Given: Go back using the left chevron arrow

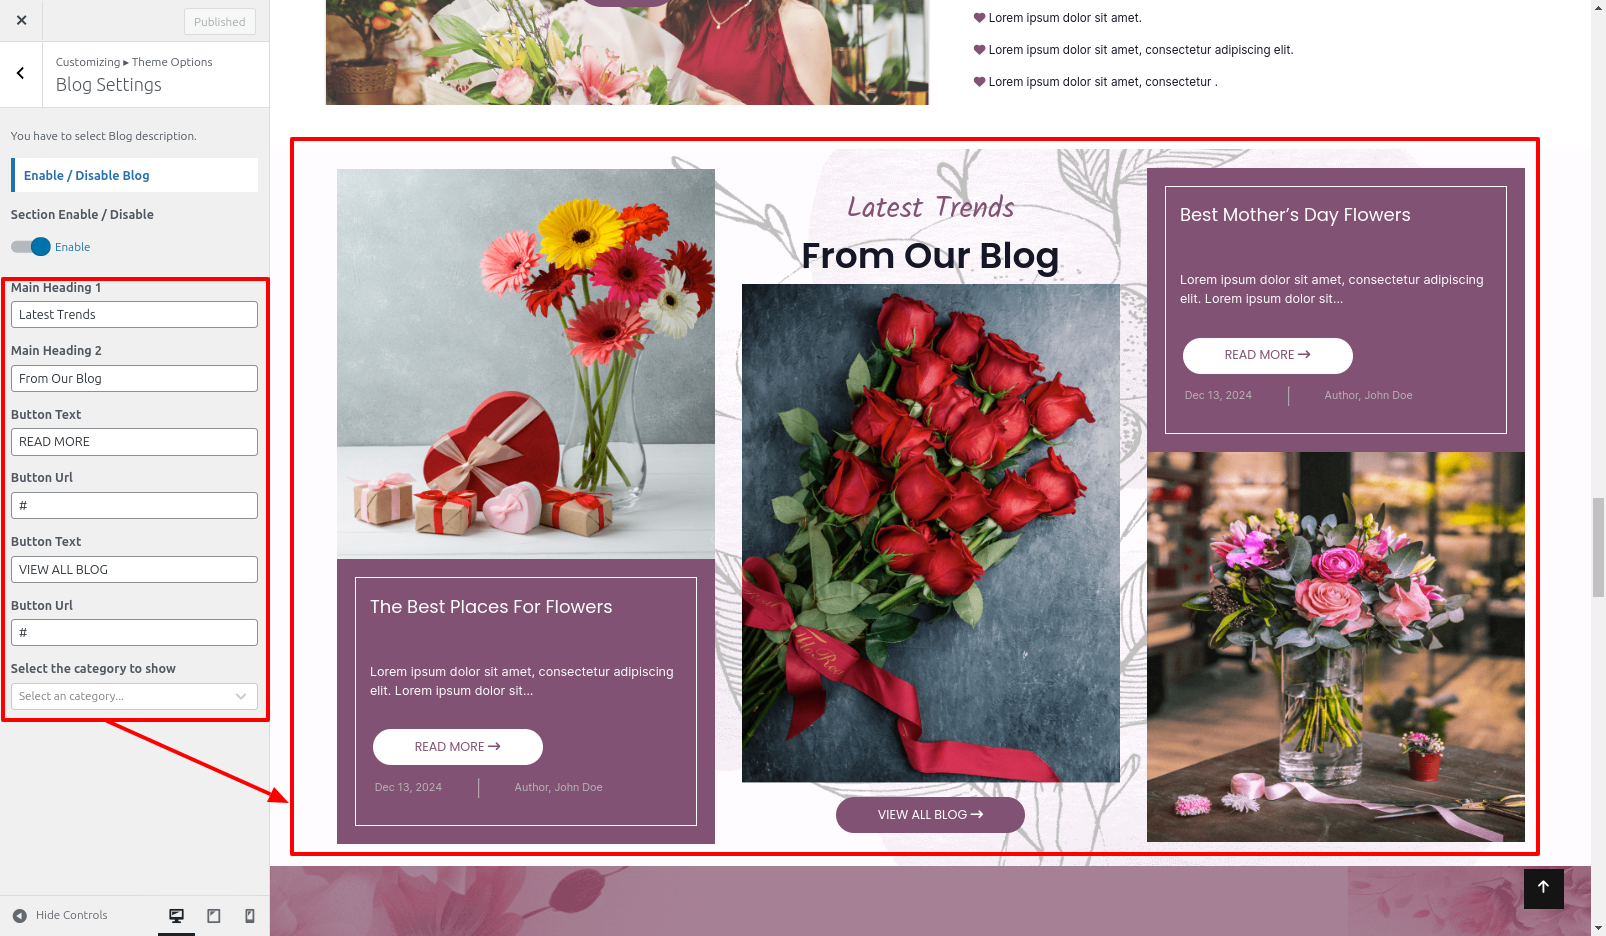Looking at the screenshot, I should 20,73.
